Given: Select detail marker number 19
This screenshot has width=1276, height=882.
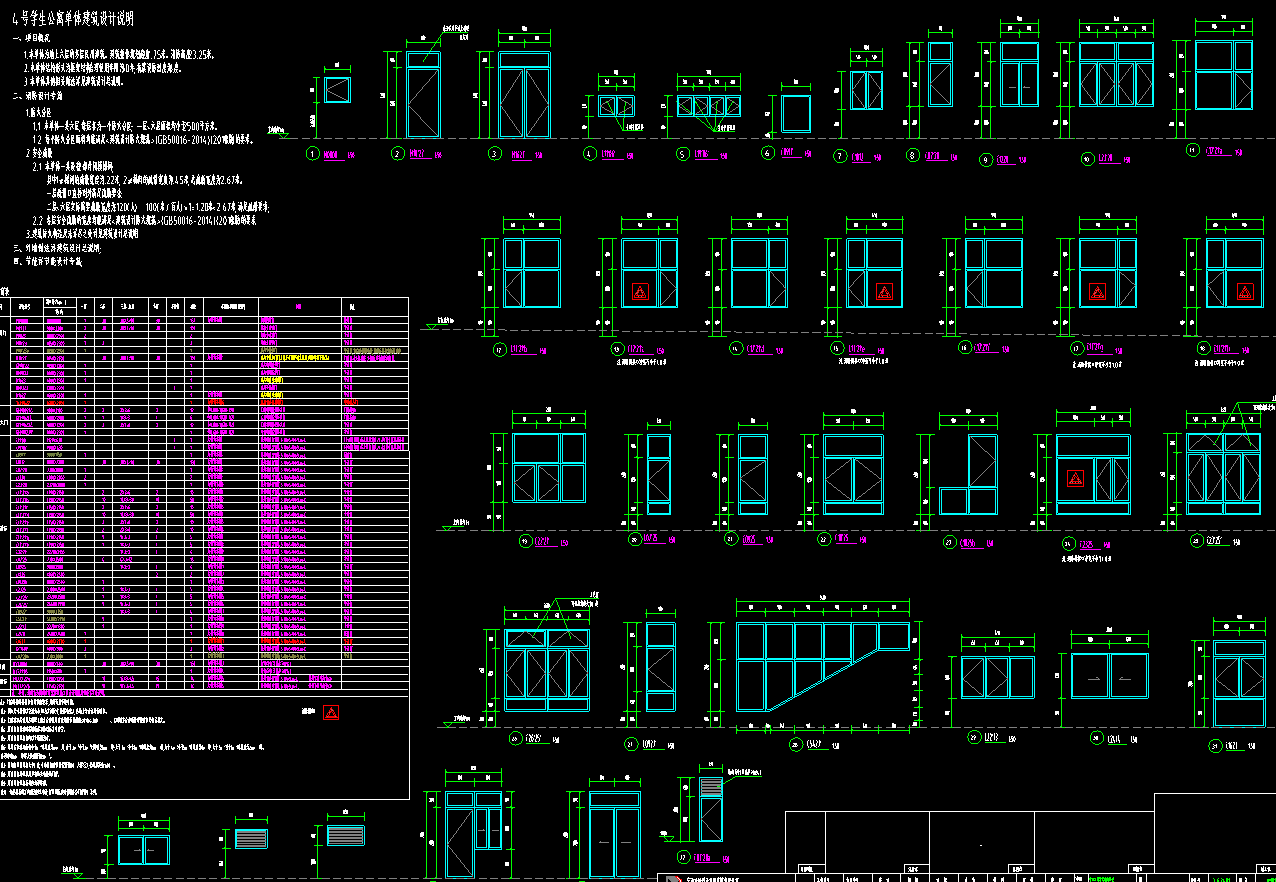Looking at the screenshot, I should (526, 541).
